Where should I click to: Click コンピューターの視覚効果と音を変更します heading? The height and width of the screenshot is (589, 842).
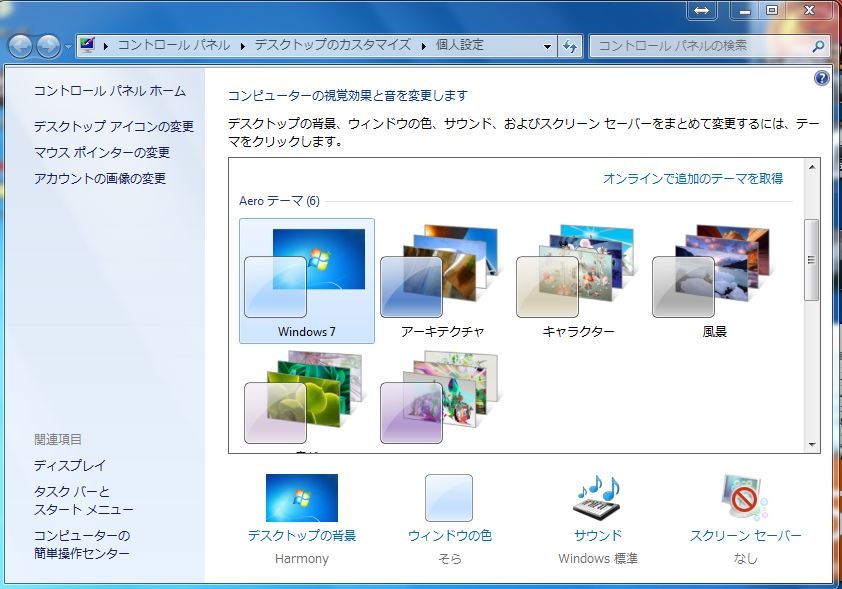(348, 96)
